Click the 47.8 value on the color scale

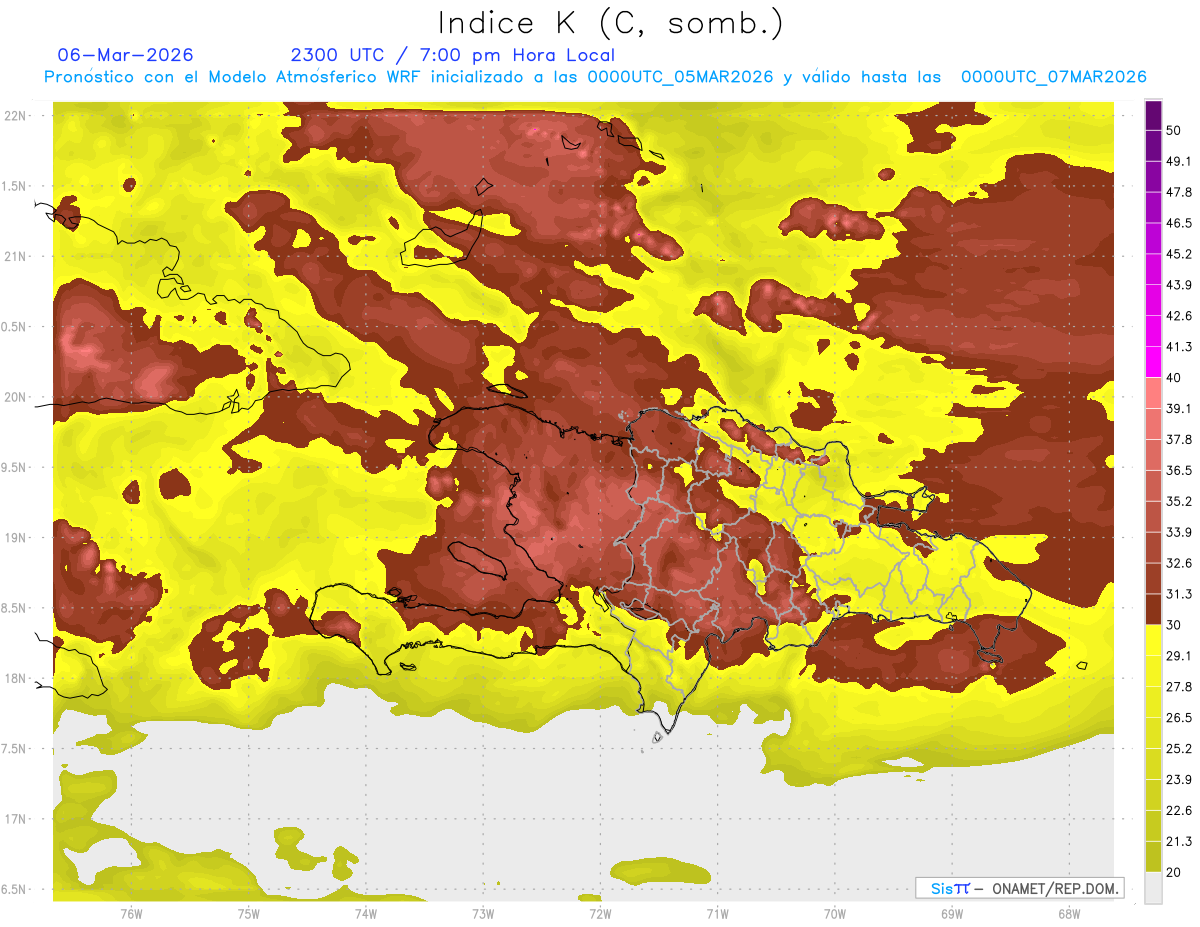[1179, 192]
